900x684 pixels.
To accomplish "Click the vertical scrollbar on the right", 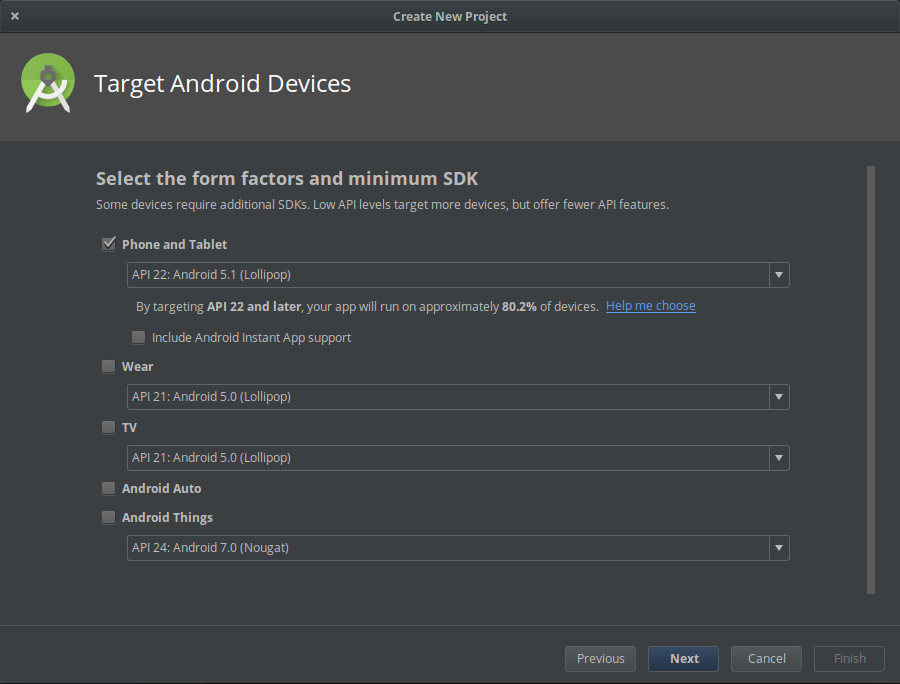I will tap(870, 380).
